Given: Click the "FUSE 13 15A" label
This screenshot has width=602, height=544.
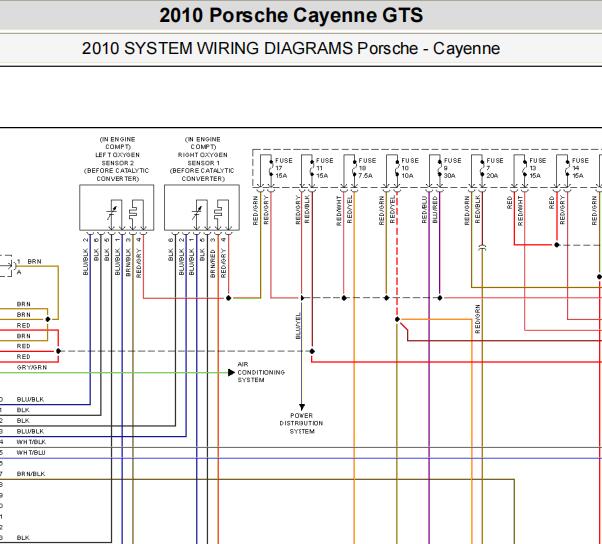Looking at the screenshot, I should (x=538, y=168).
